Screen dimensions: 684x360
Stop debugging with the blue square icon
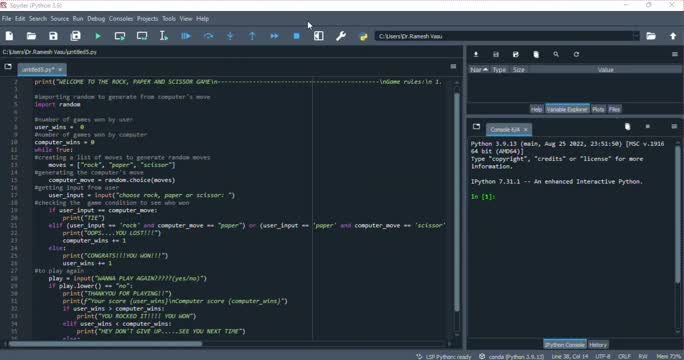tap(297, 36)
